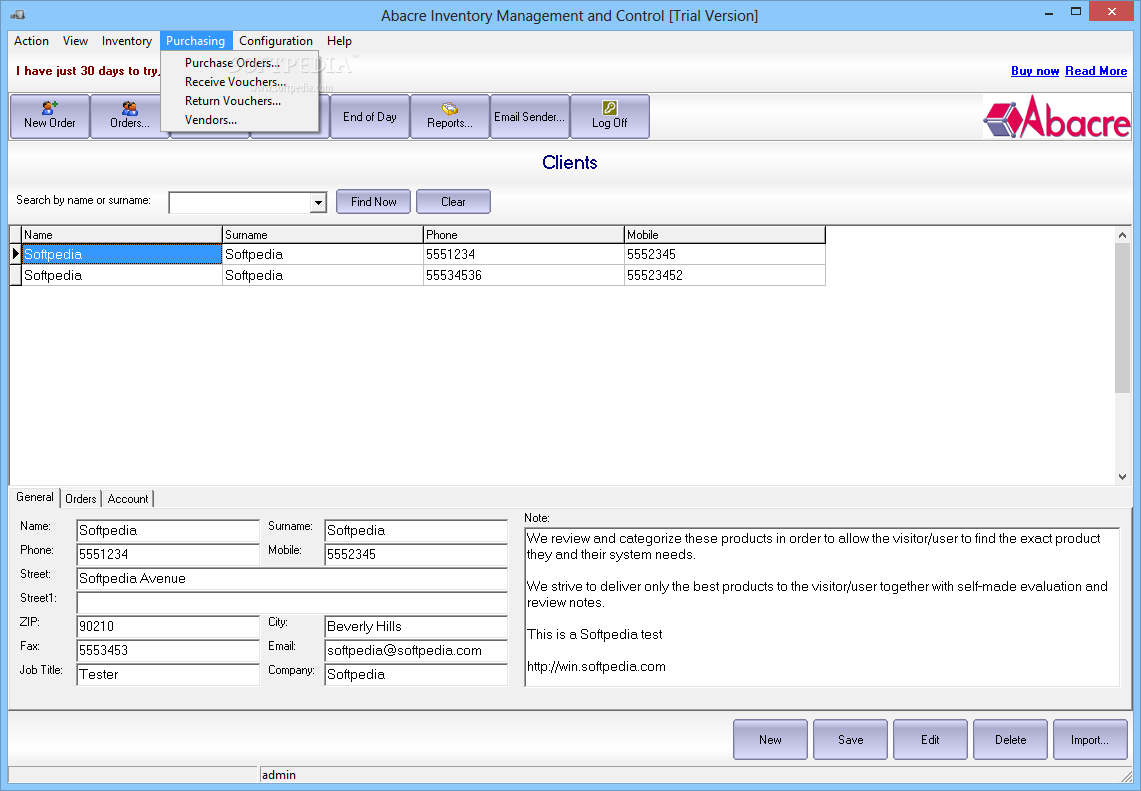
Task: Click the Delete button
Action: 1010,739
